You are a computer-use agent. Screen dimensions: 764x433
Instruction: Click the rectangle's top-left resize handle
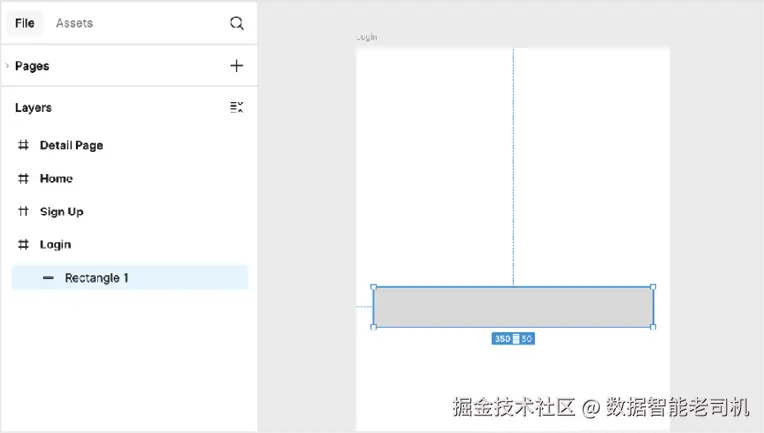pyautogui.click(x=374, y=287)
